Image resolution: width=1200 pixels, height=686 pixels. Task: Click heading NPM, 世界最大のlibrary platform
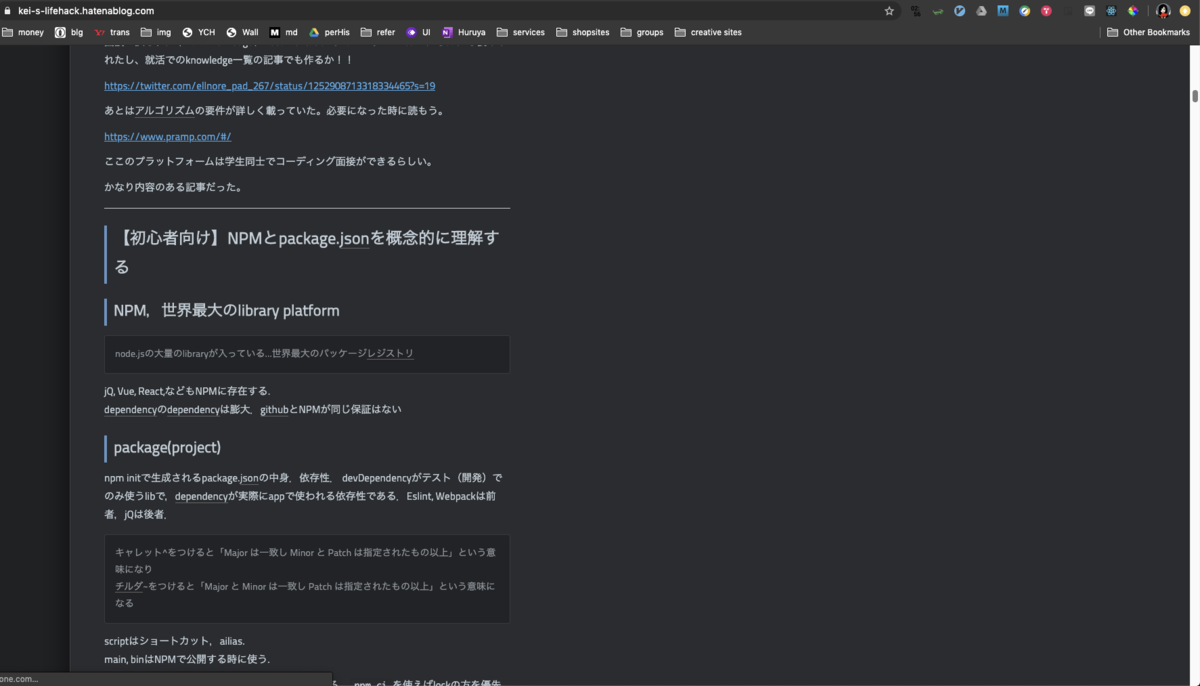[x=226, y=311]
